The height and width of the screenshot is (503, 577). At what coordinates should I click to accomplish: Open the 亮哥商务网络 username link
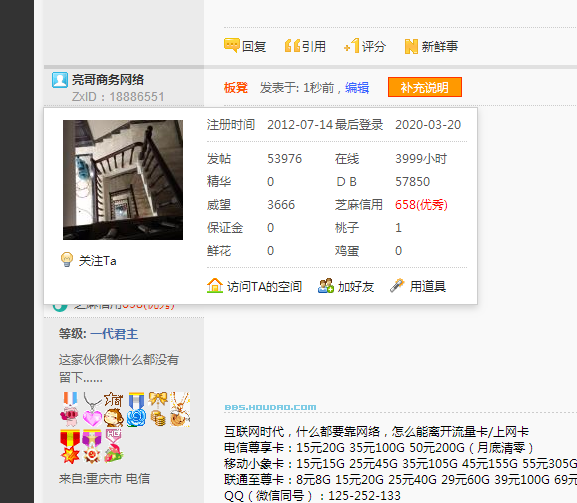tap(108, 79)
